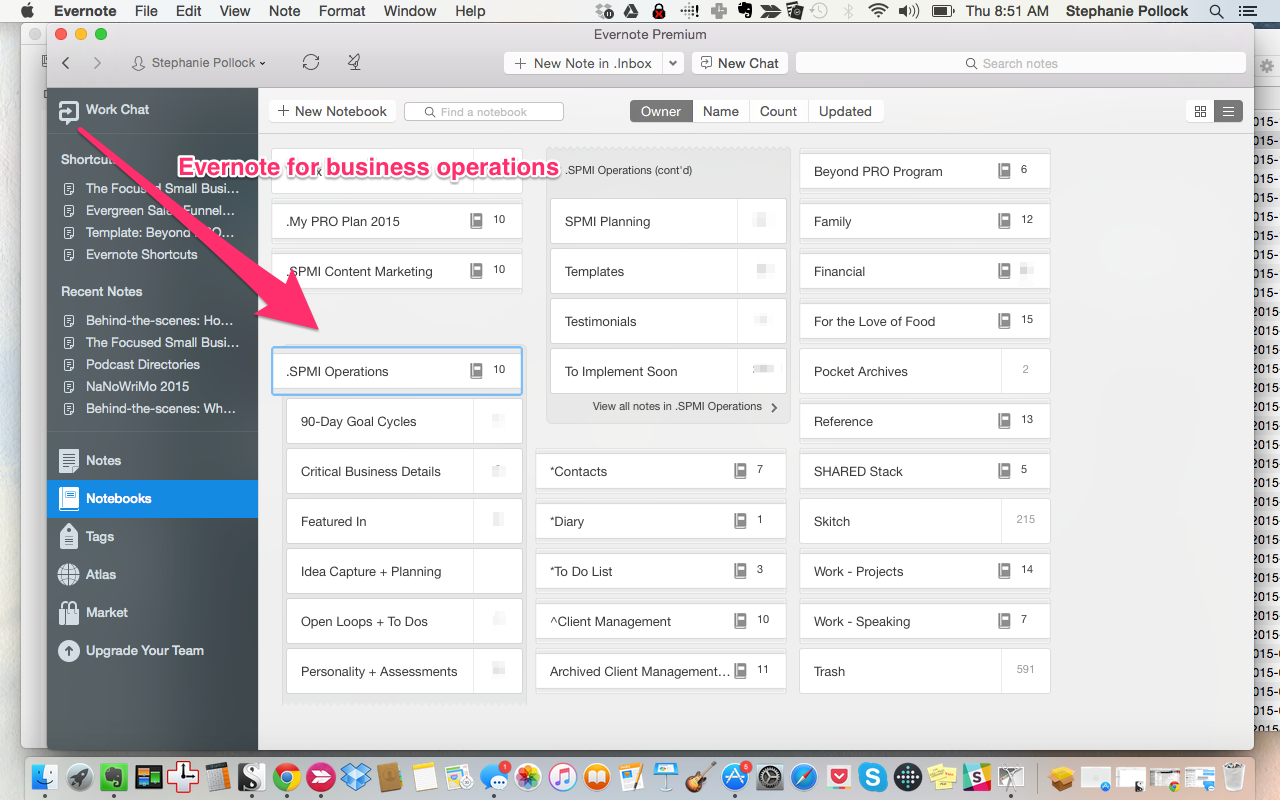Click the Search notes field

click(1020, 63)
